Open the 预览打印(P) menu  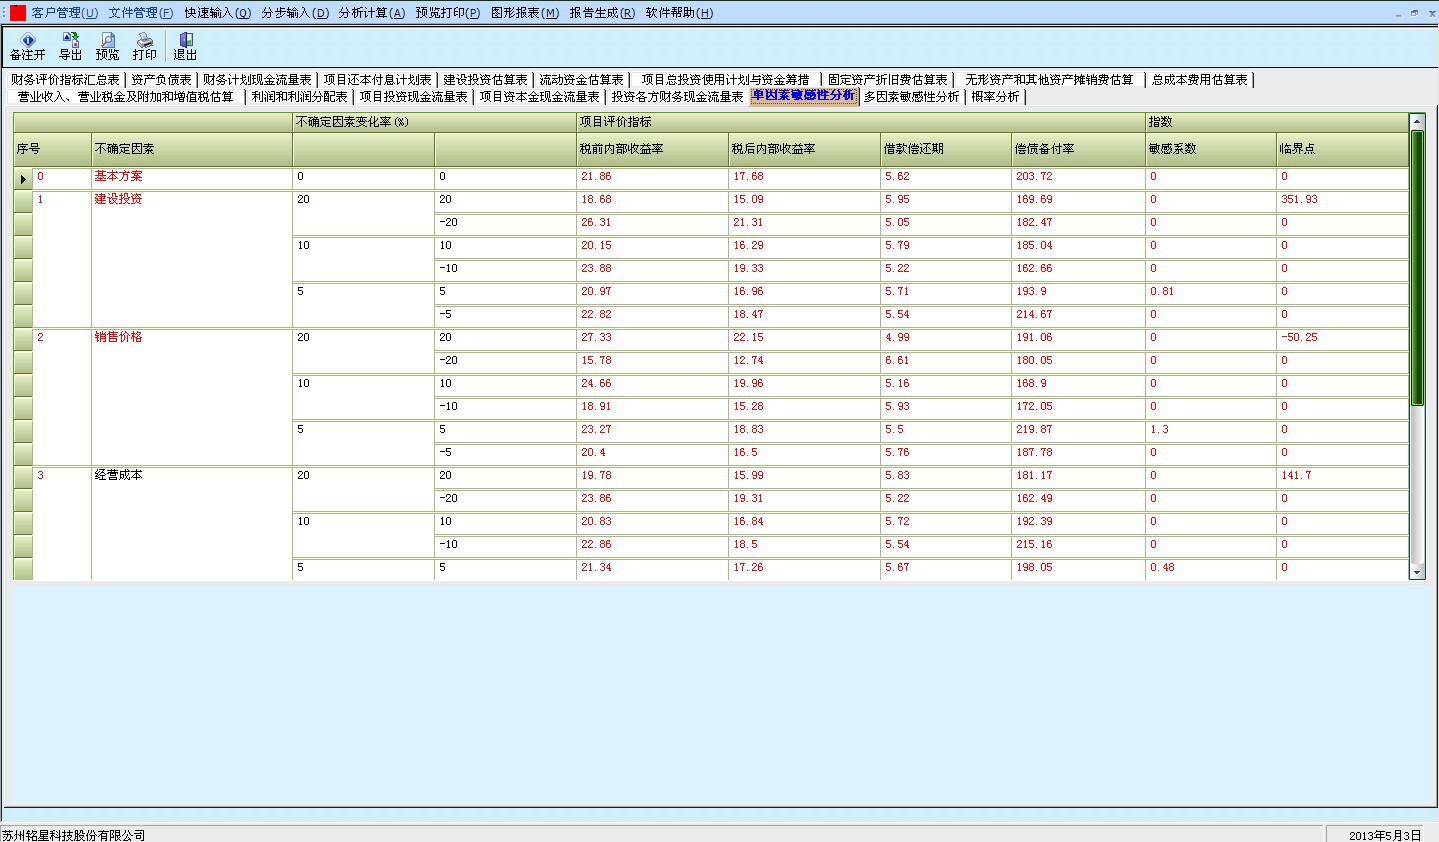coord(448,13)
